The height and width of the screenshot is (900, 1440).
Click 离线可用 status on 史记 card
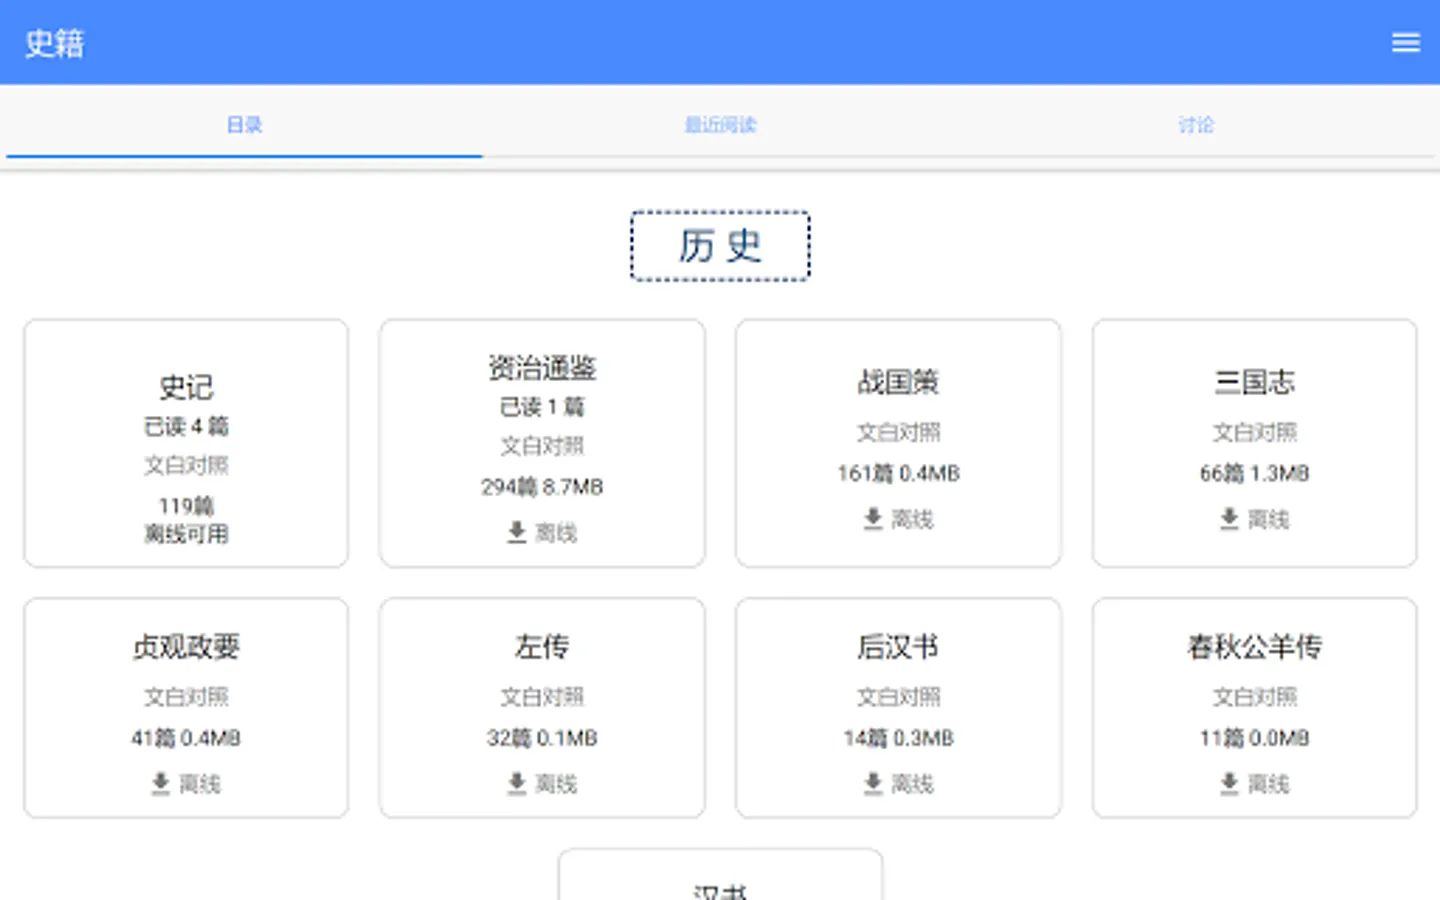186,534
